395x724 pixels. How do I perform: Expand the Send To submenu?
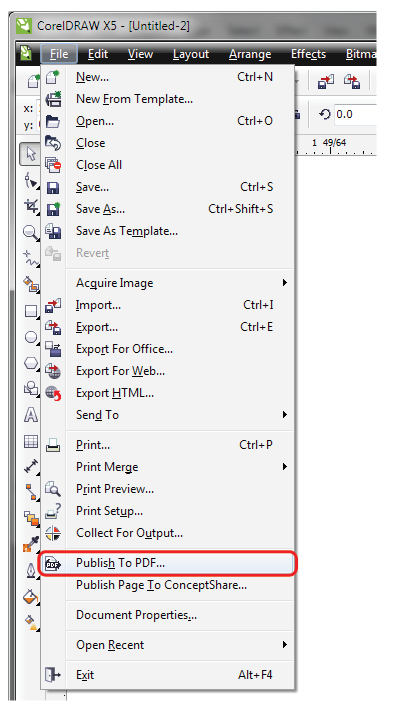(180, 415)
